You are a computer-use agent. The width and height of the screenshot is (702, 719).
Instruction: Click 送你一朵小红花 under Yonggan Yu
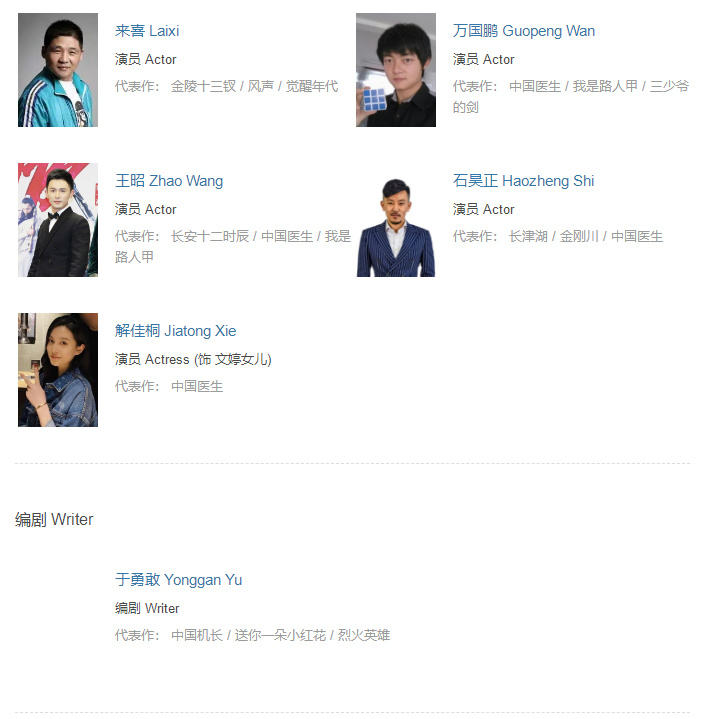coord(280,635)
